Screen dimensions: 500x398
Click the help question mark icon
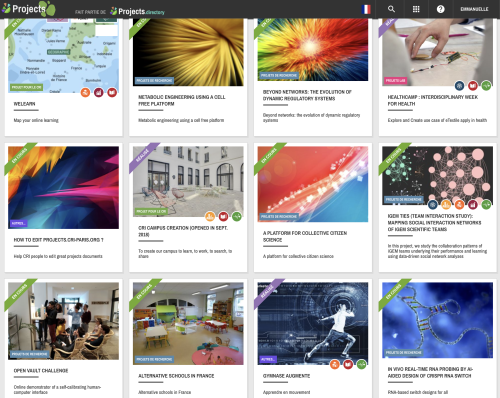click(440, 9)
